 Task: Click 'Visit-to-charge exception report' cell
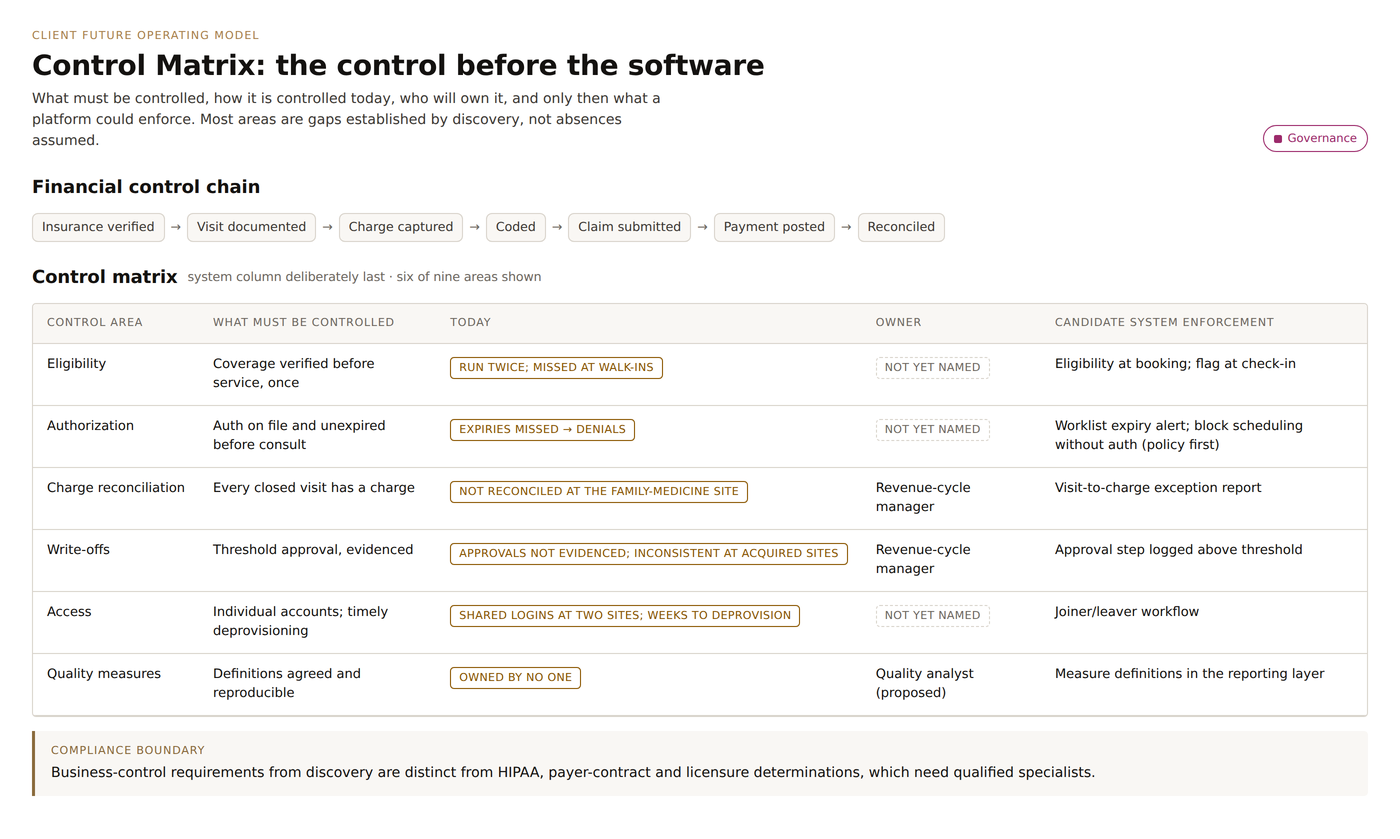click(1158, 488)
